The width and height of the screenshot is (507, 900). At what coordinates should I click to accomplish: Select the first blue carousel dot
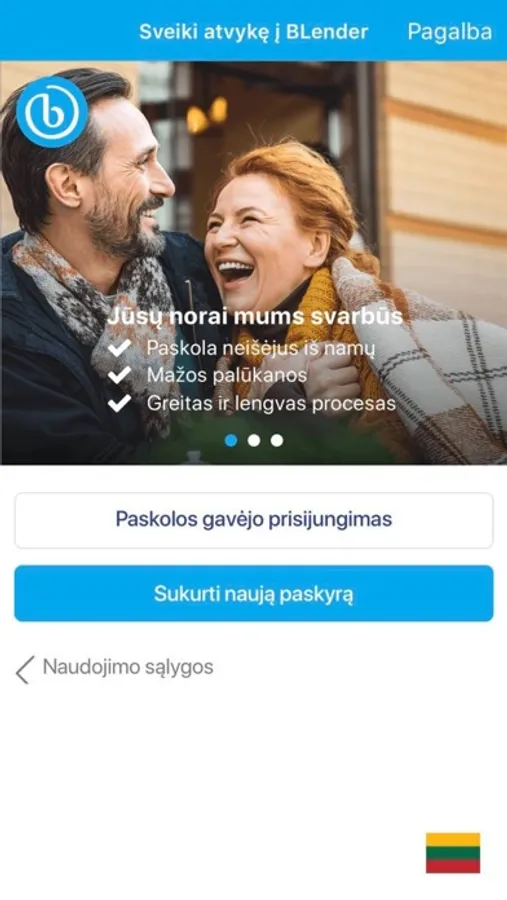(231, 440)
